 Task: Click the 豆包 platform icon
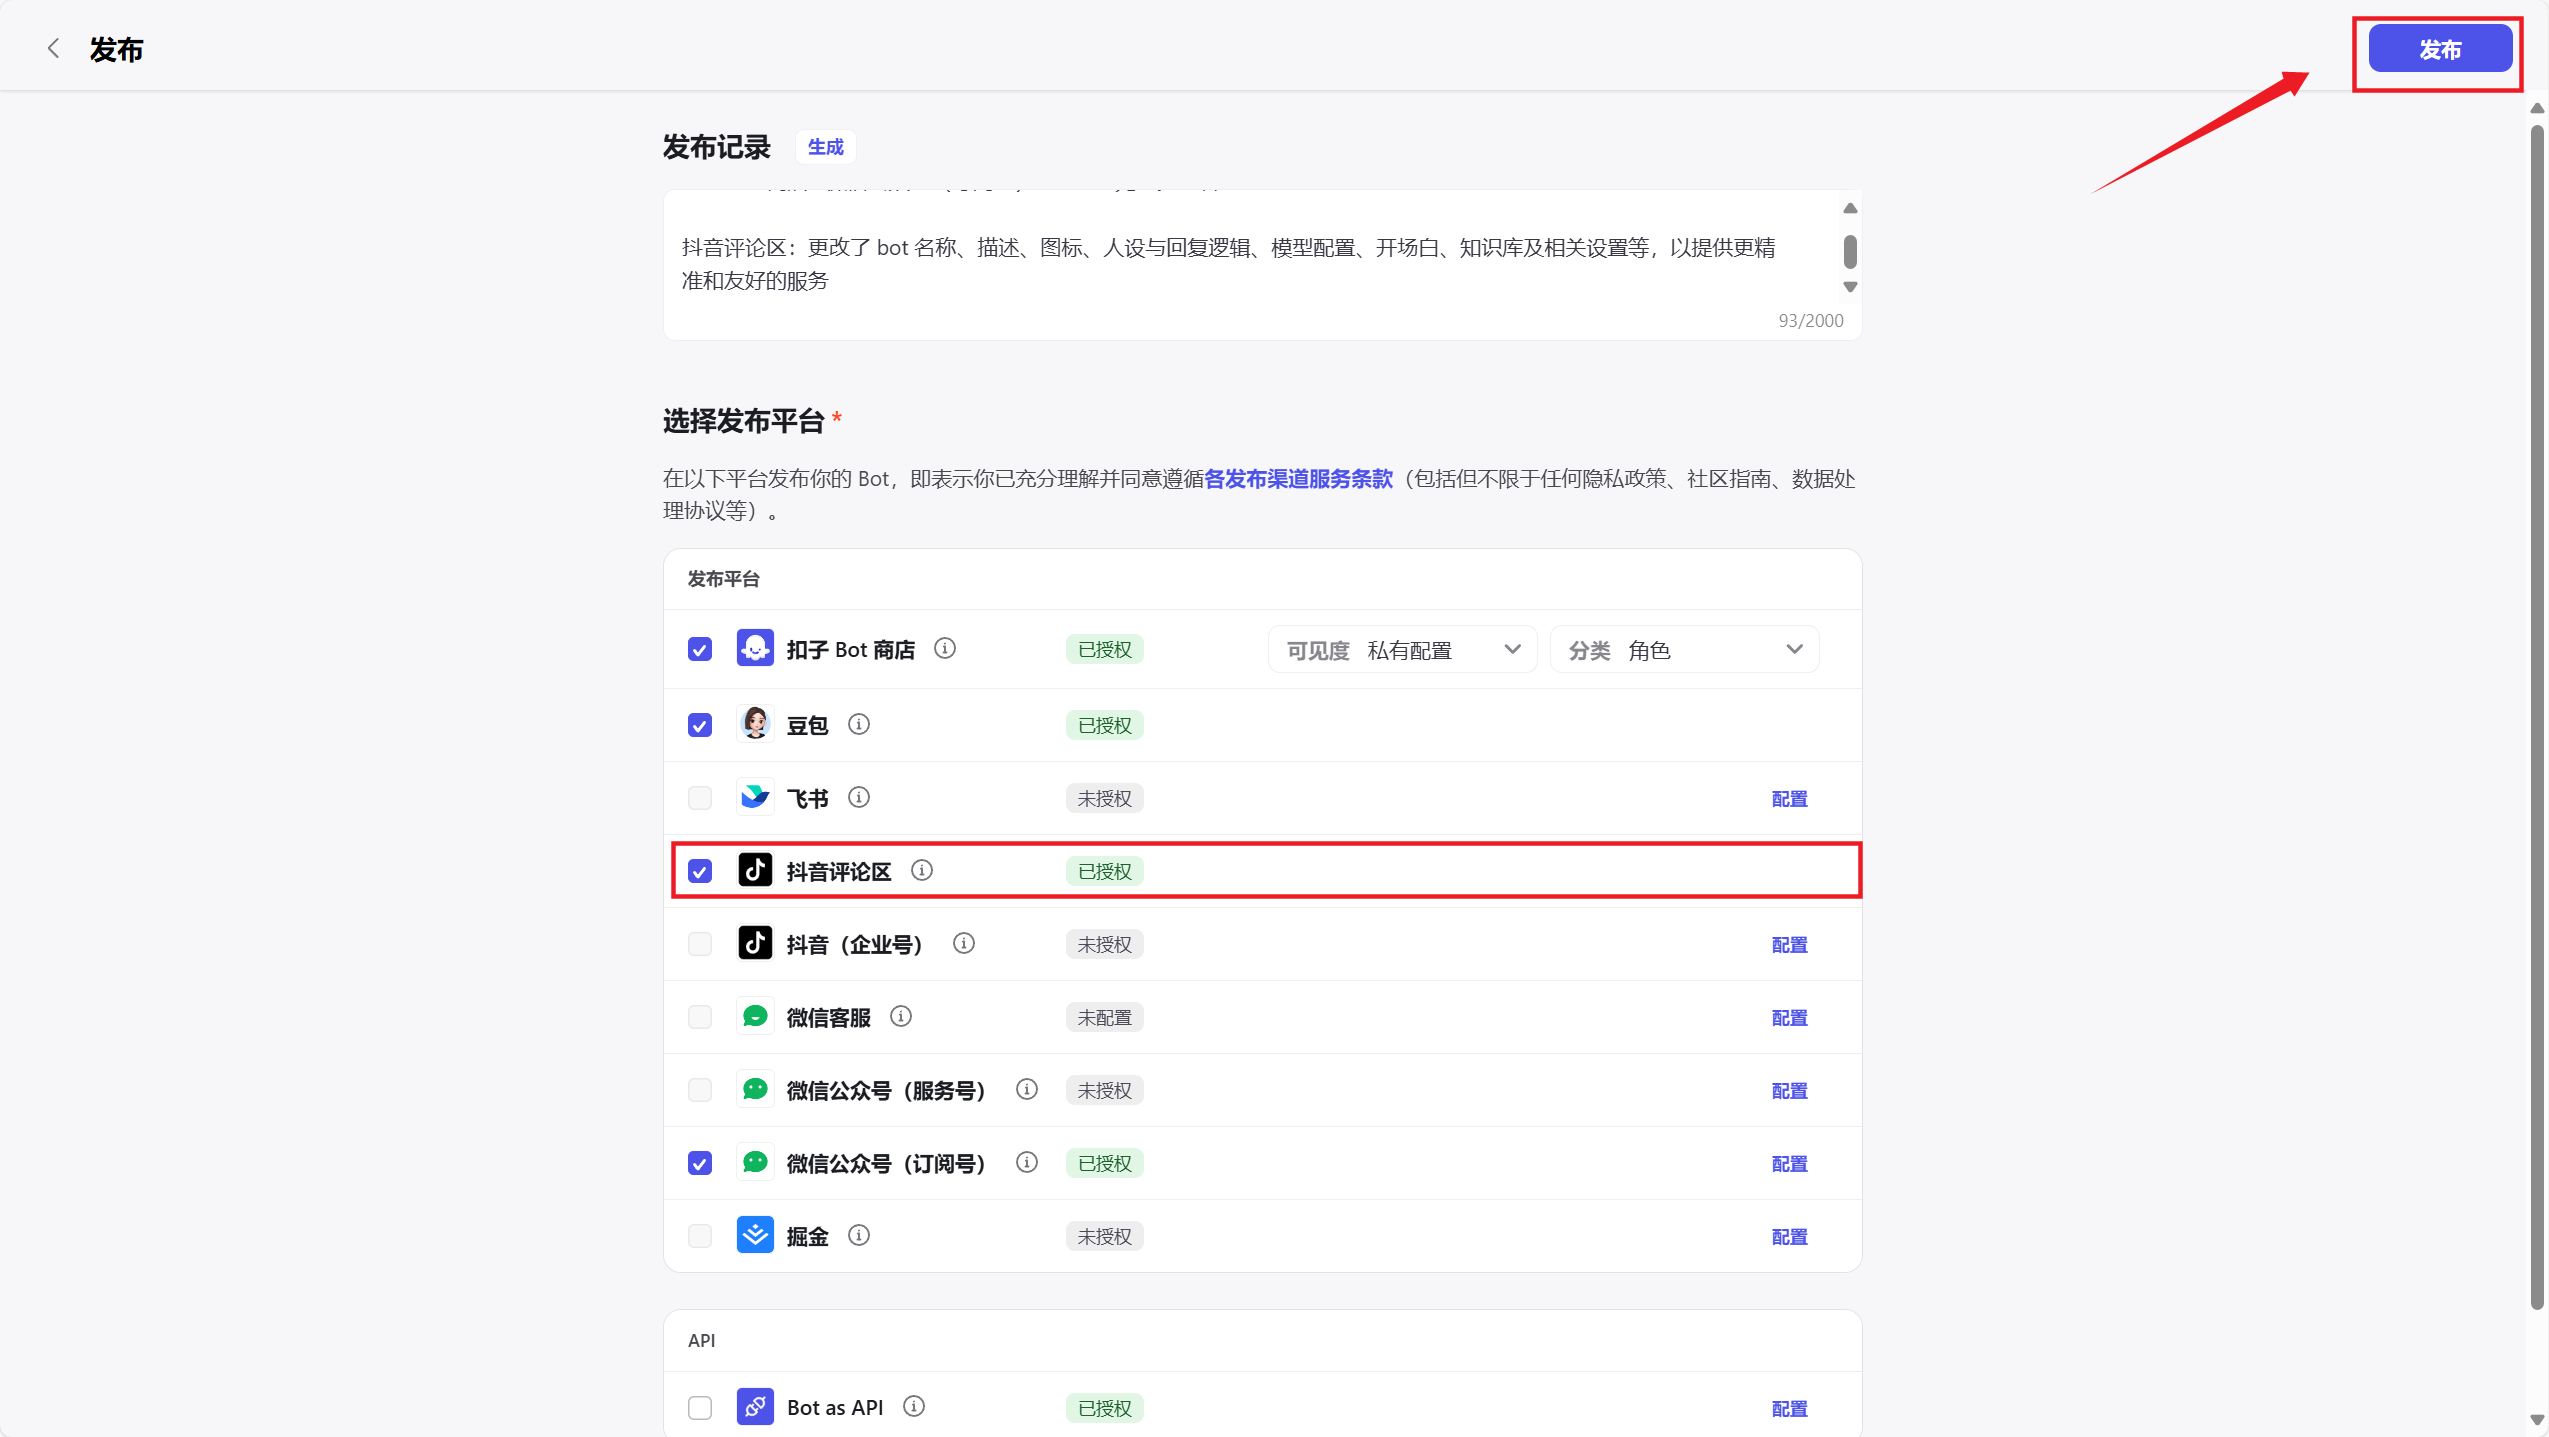(x=756, y=725)
